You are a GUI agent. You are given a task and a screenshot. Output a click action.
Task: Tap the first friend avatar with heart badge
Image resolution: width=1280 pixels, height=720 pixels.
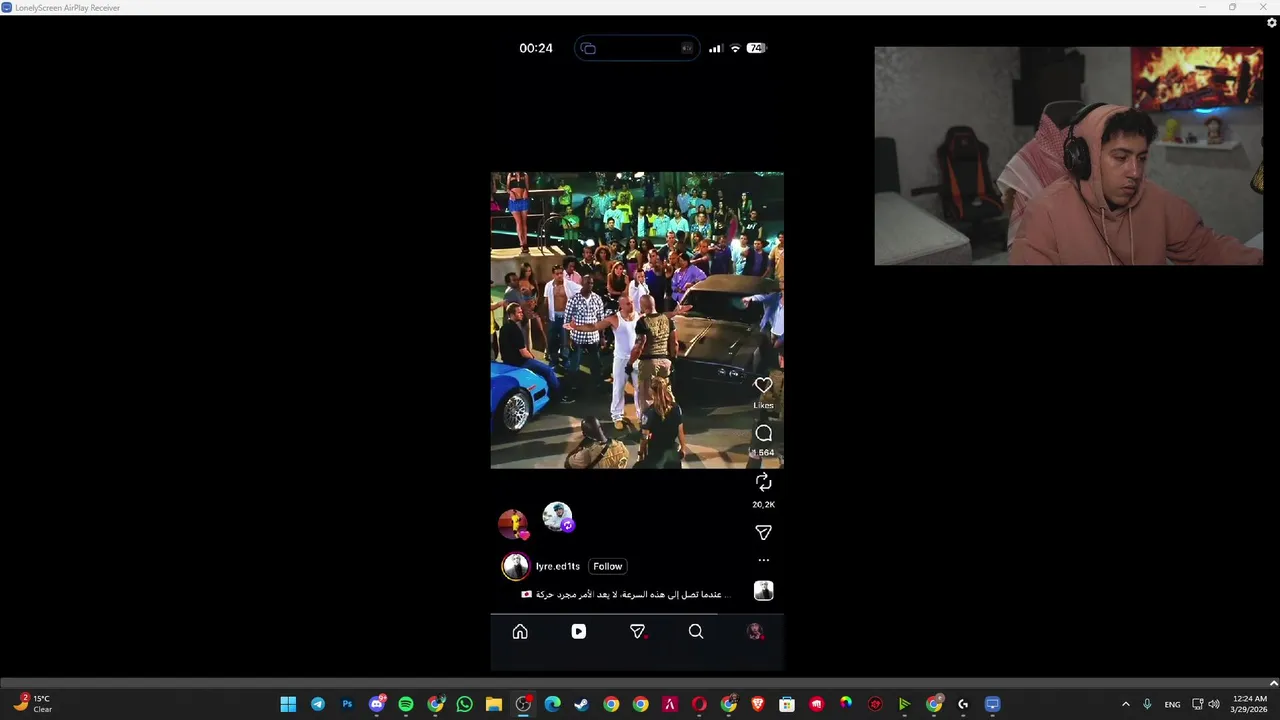coord(513,524)
